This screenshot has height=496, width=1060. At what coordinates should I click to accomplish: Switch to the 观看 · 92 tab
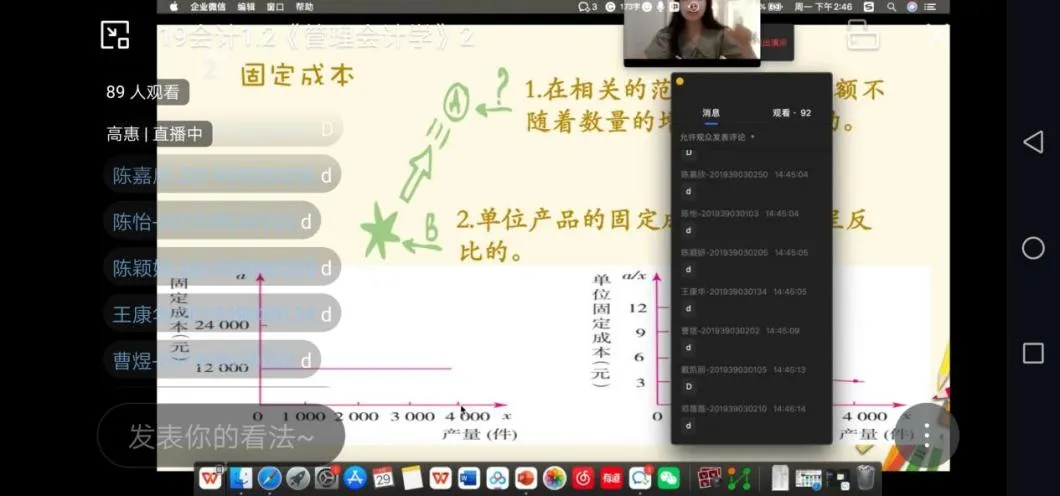[791, 113]
